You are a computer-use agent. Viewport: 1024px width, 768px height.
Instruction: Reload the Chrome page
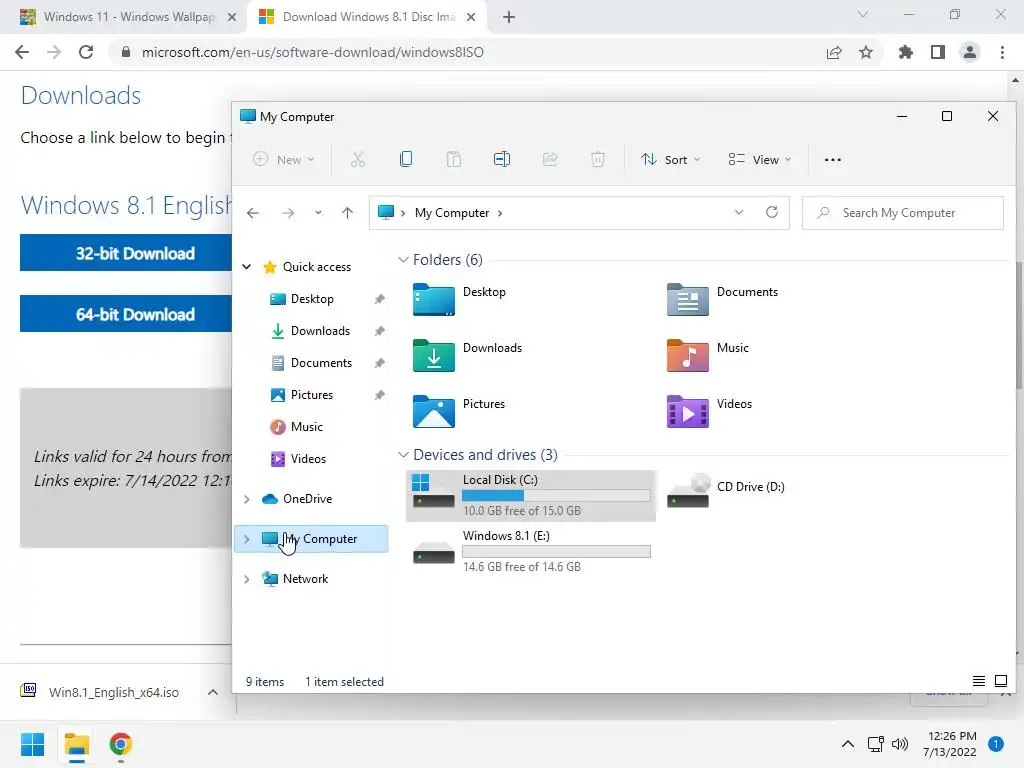click(x=86, y=52)
